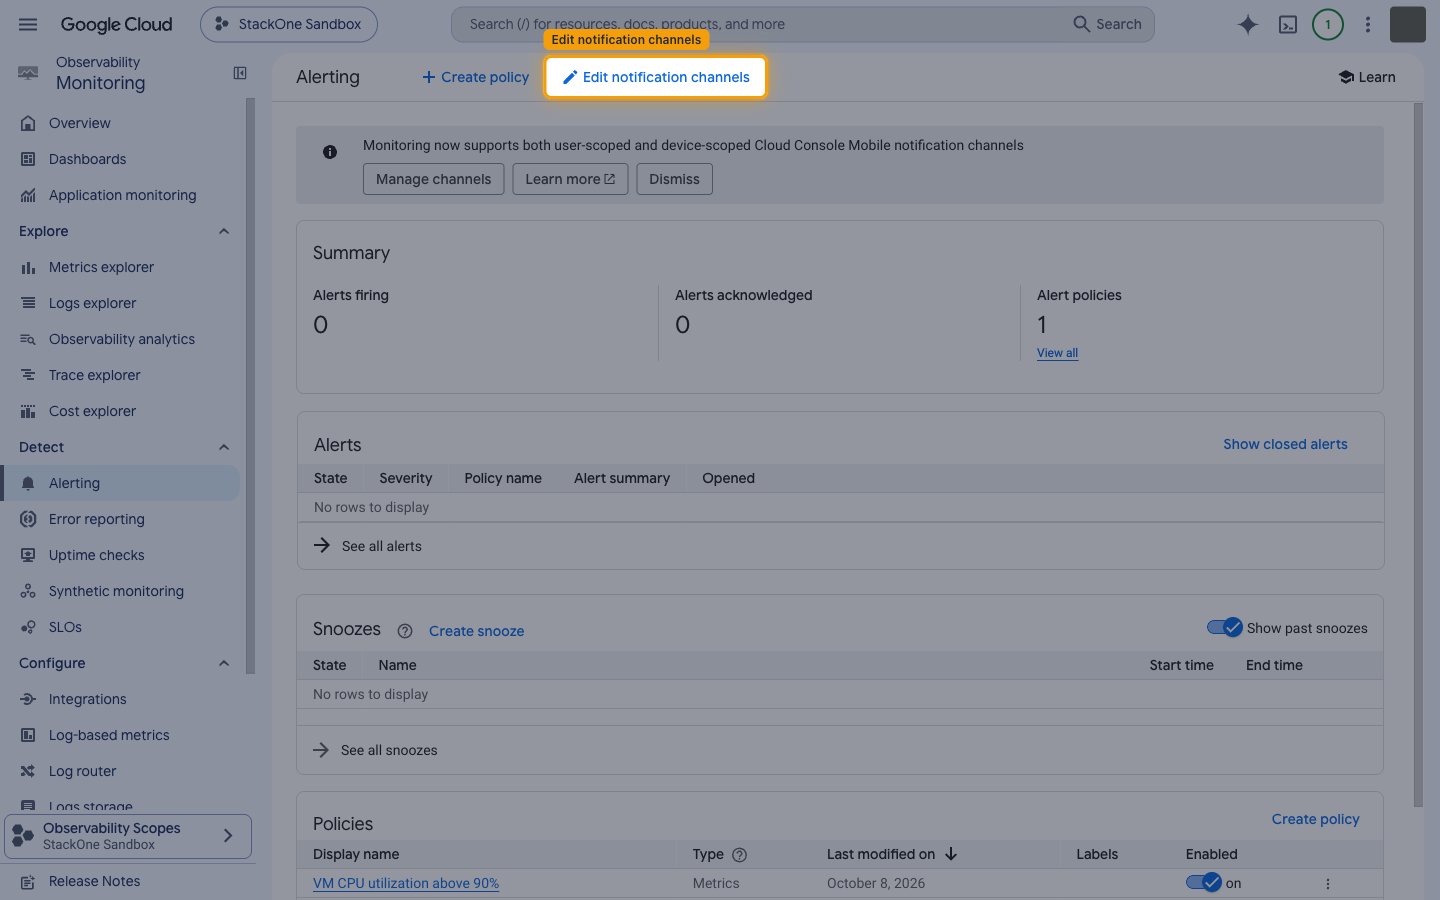Open Gemini AI assistant sparkle icon
The width and height of the screenshot is (1440, 900).
tap(1247, 24)
